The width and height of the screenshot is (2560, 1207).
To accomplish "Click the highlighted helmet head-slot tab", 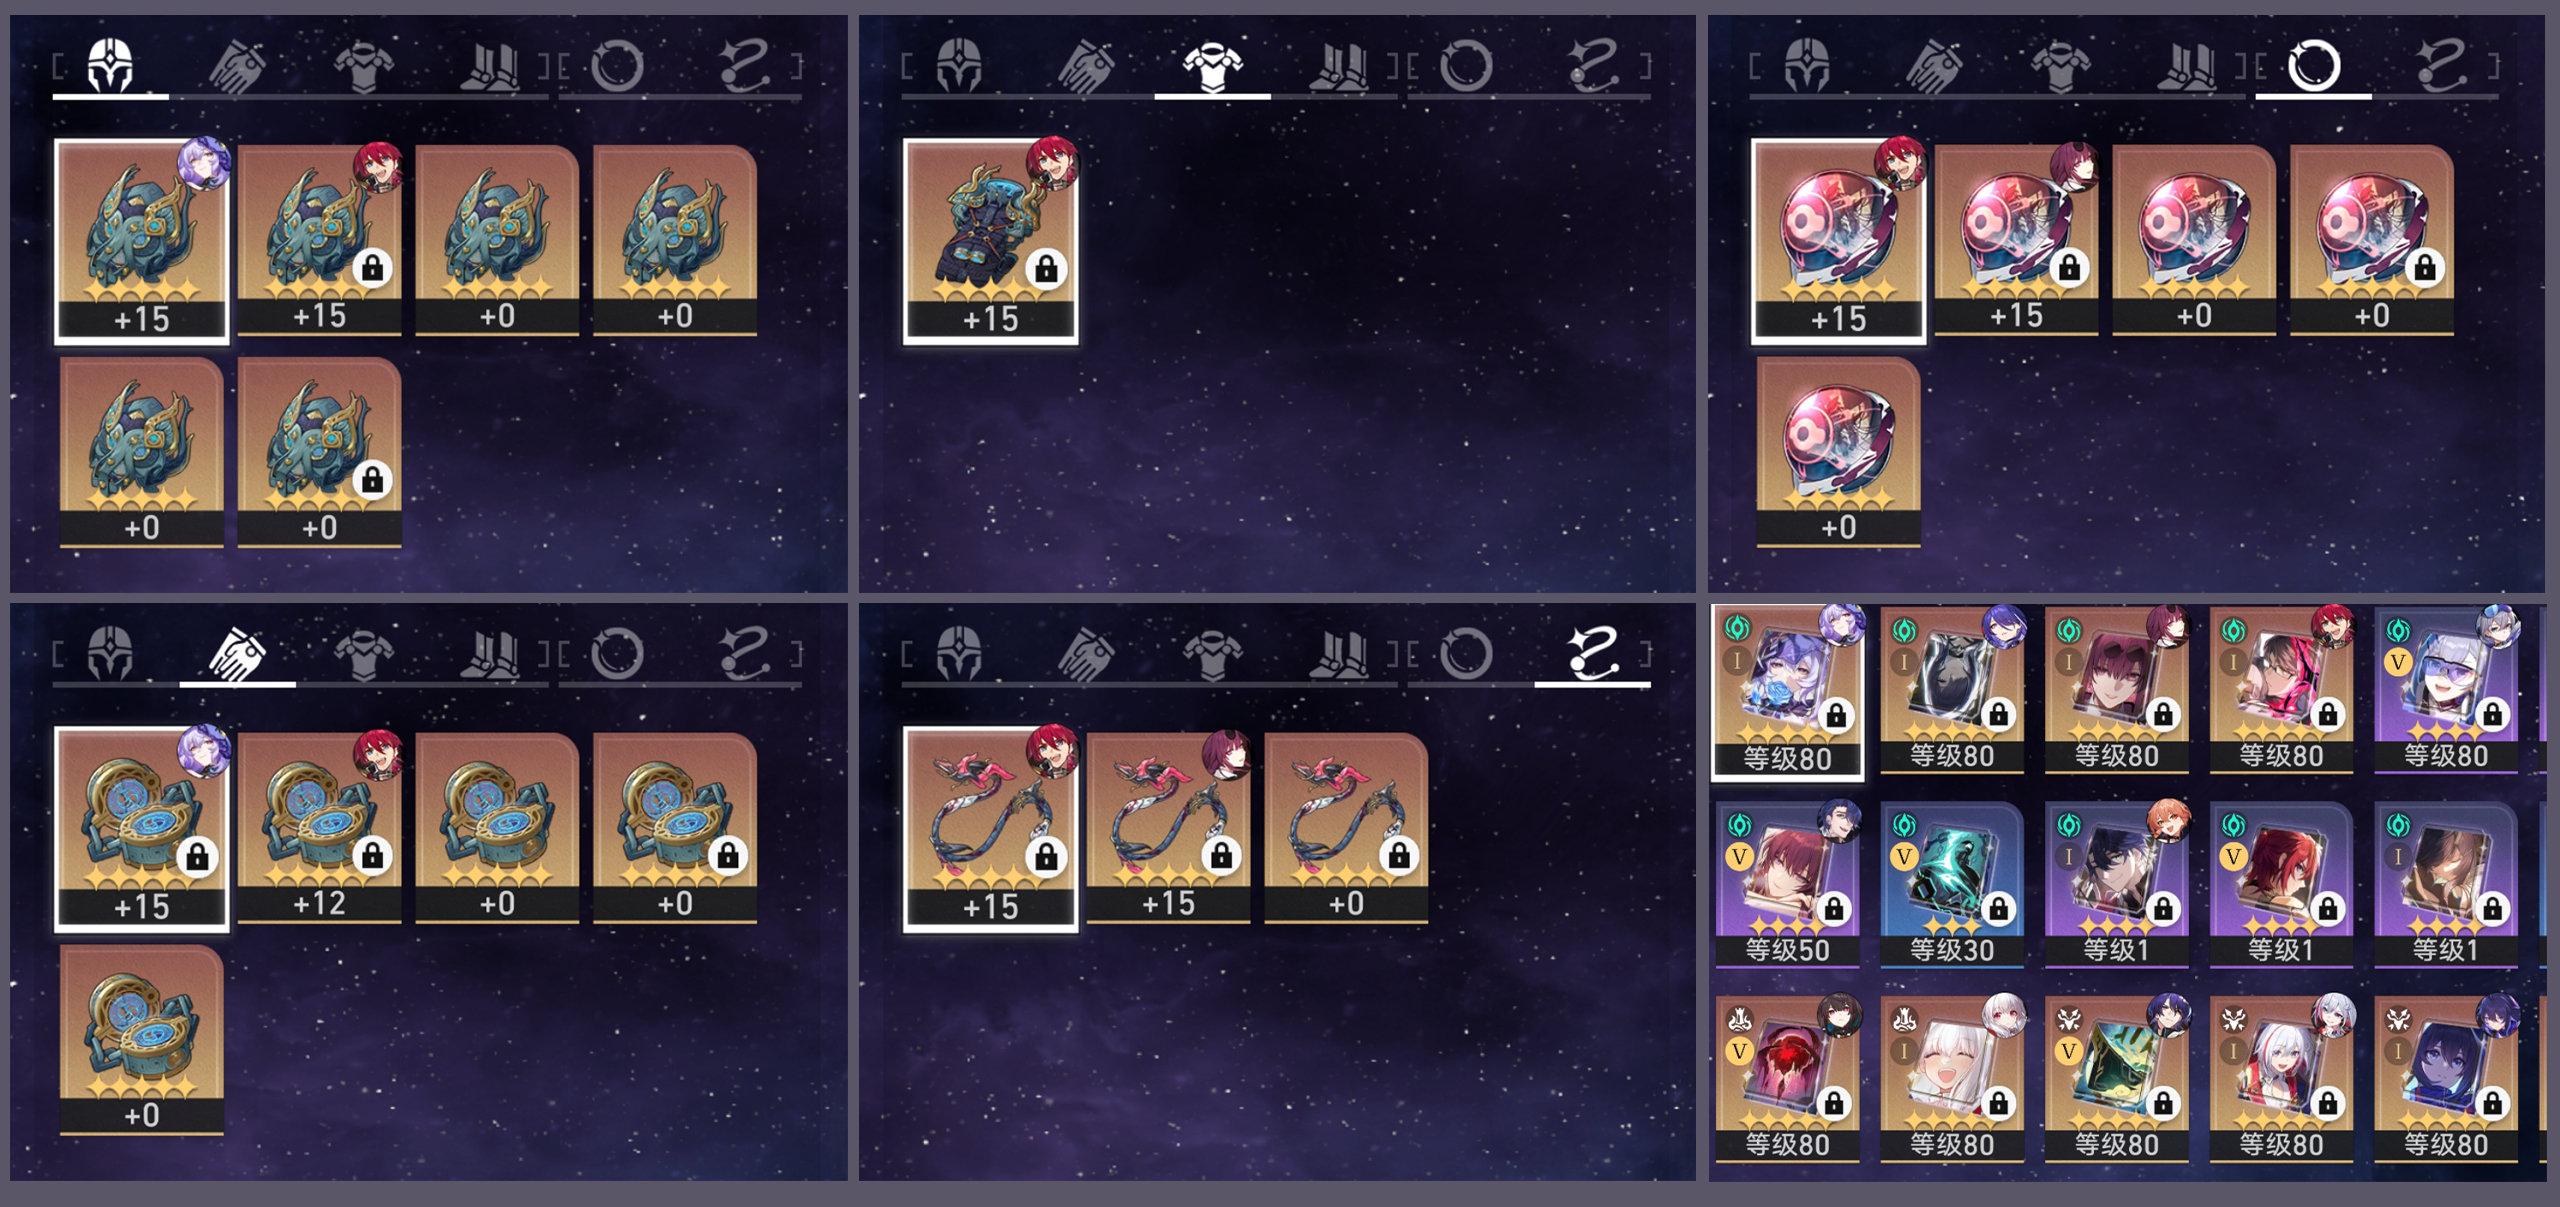I will click(x=110, y=66).
